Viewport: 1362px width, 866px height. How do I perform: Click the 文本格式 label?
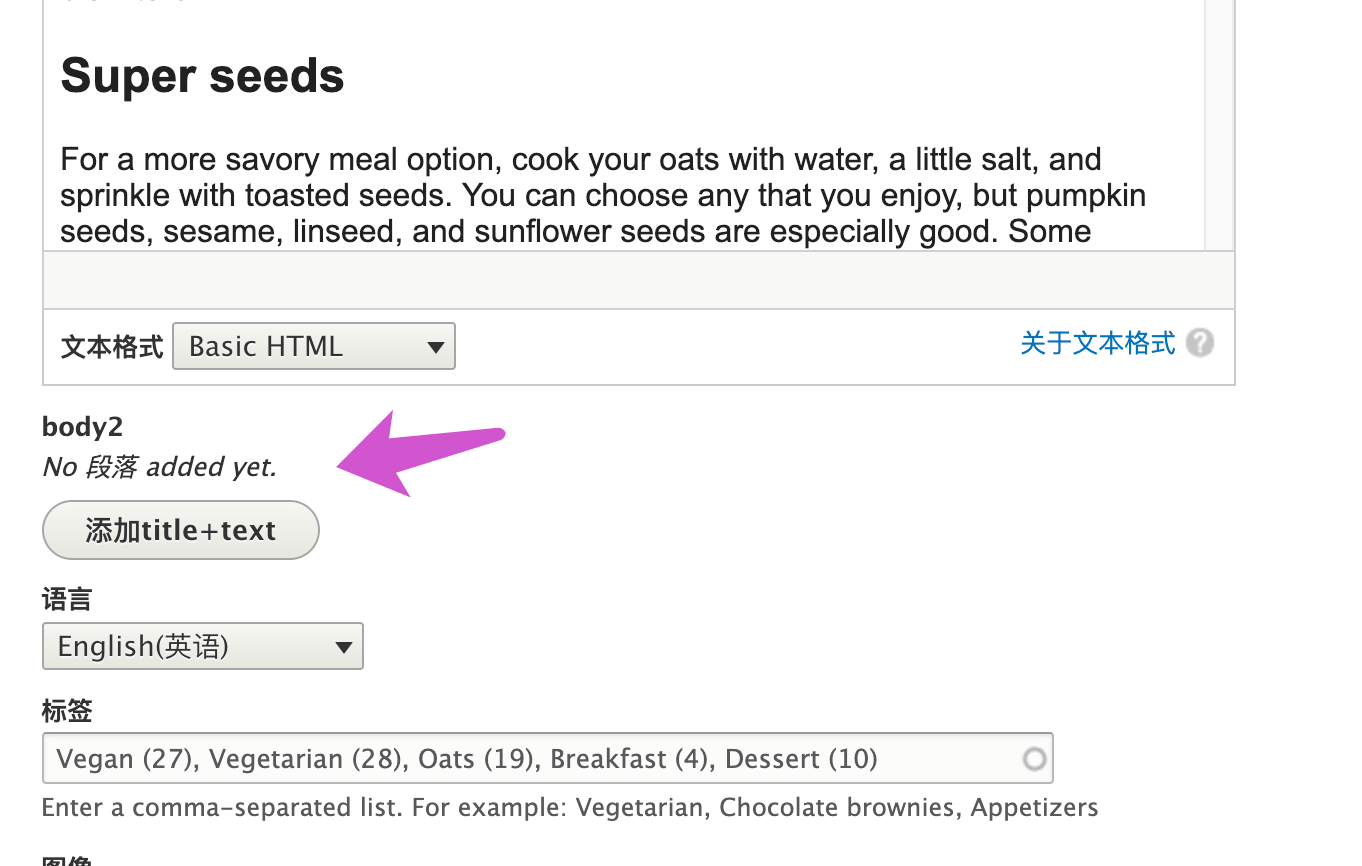112,347
